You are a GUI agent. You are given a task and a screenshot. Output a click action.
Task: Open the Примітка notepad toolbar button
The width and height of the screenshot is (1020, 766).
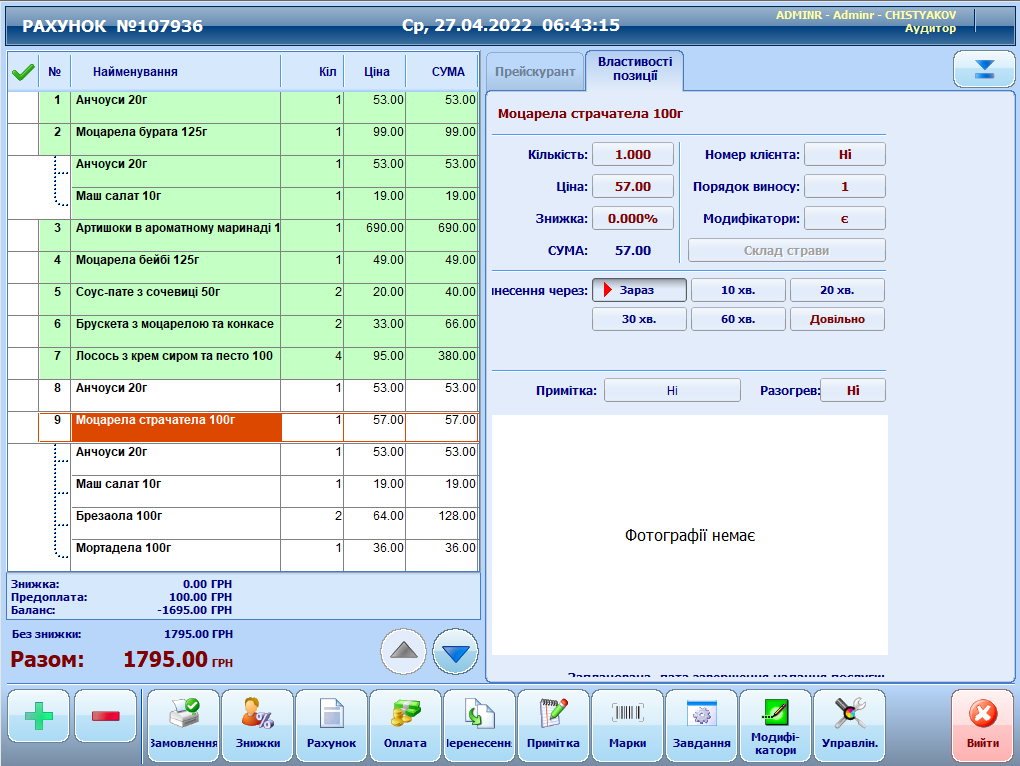pos(553,725)
